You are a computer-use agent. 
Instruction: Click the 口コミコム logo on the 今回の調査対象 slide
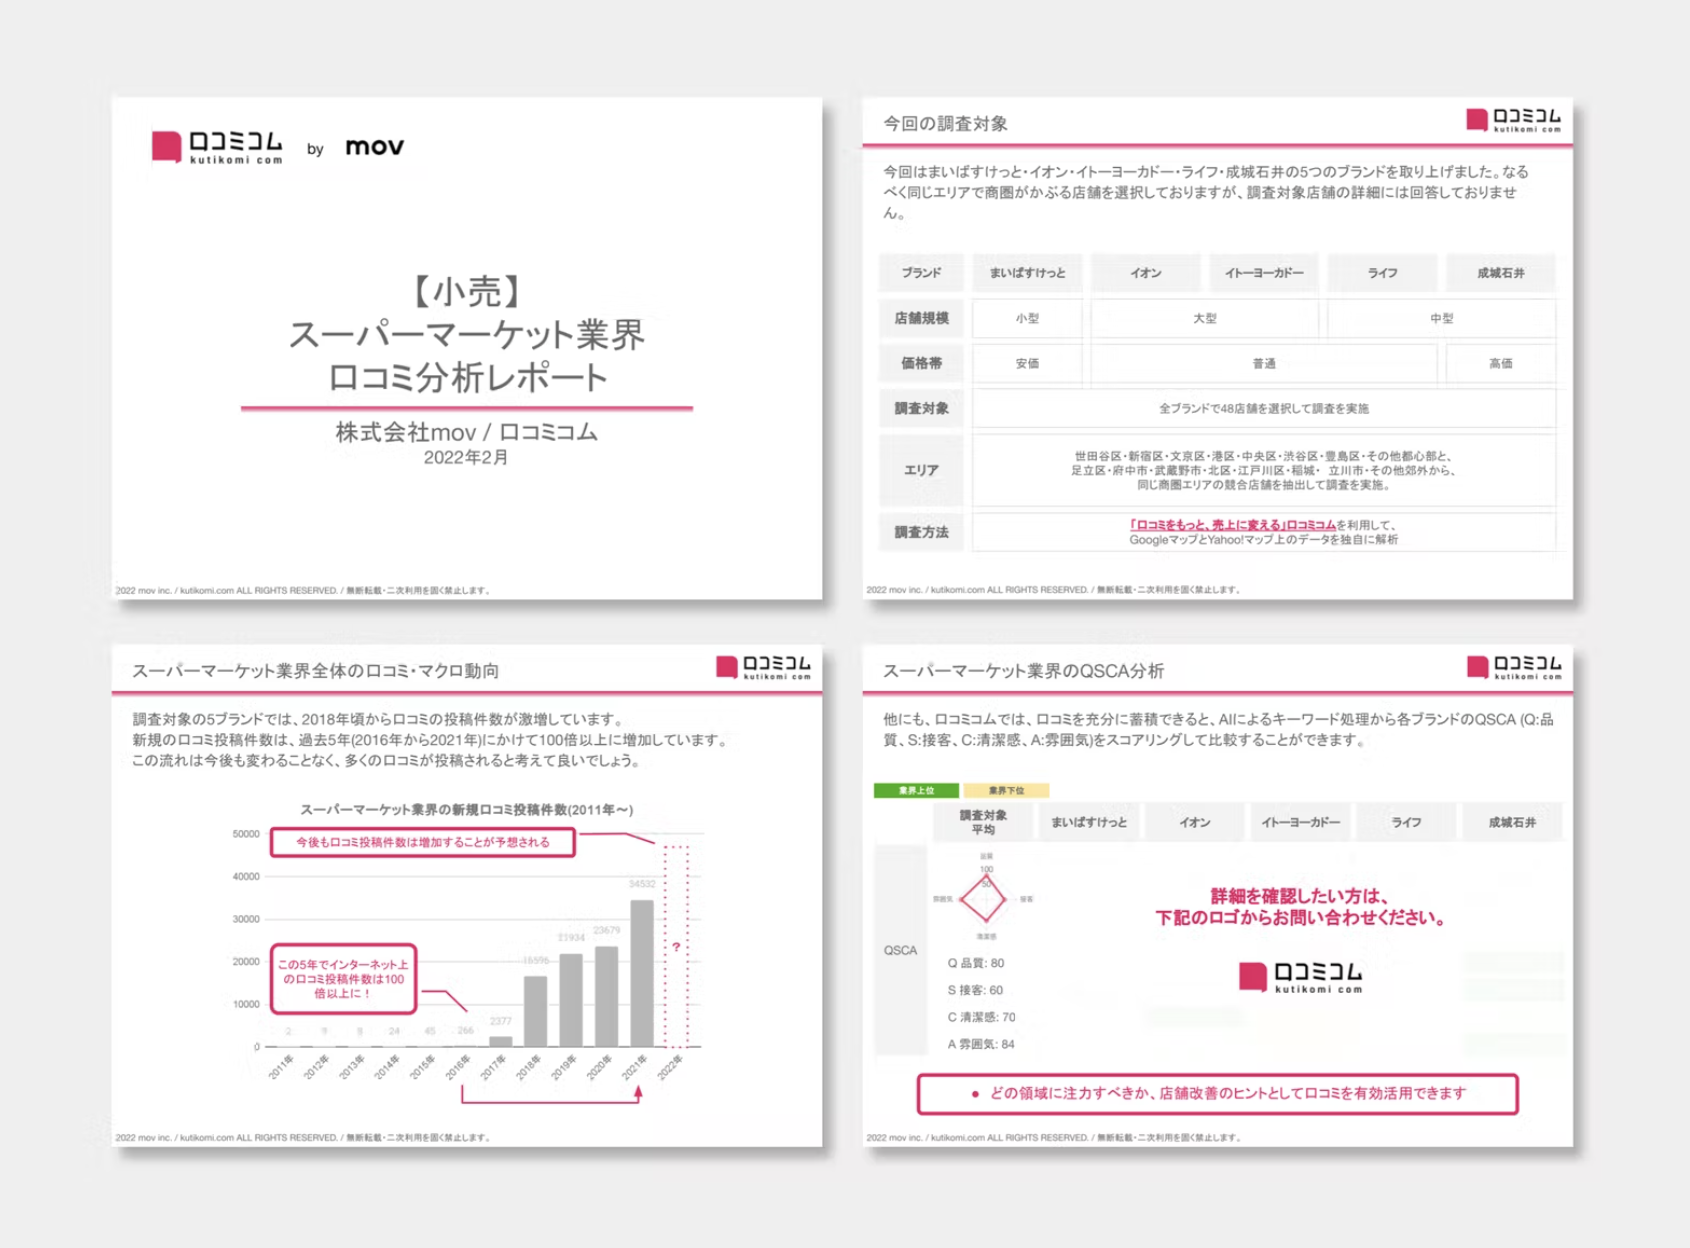pos(1512,120)
